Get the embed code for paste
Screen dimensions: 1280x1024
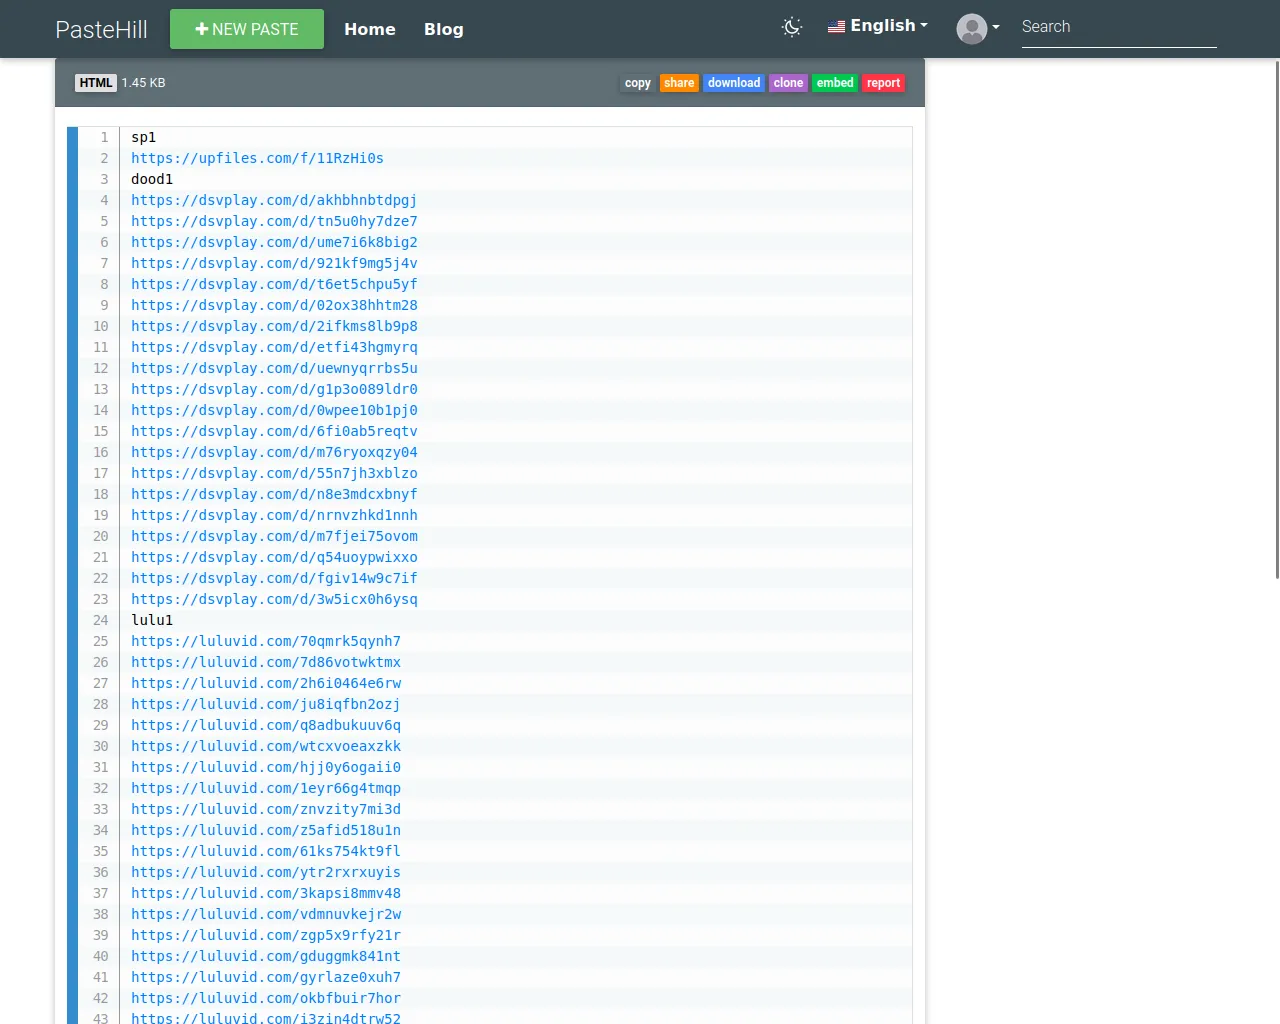pos(835,83)
